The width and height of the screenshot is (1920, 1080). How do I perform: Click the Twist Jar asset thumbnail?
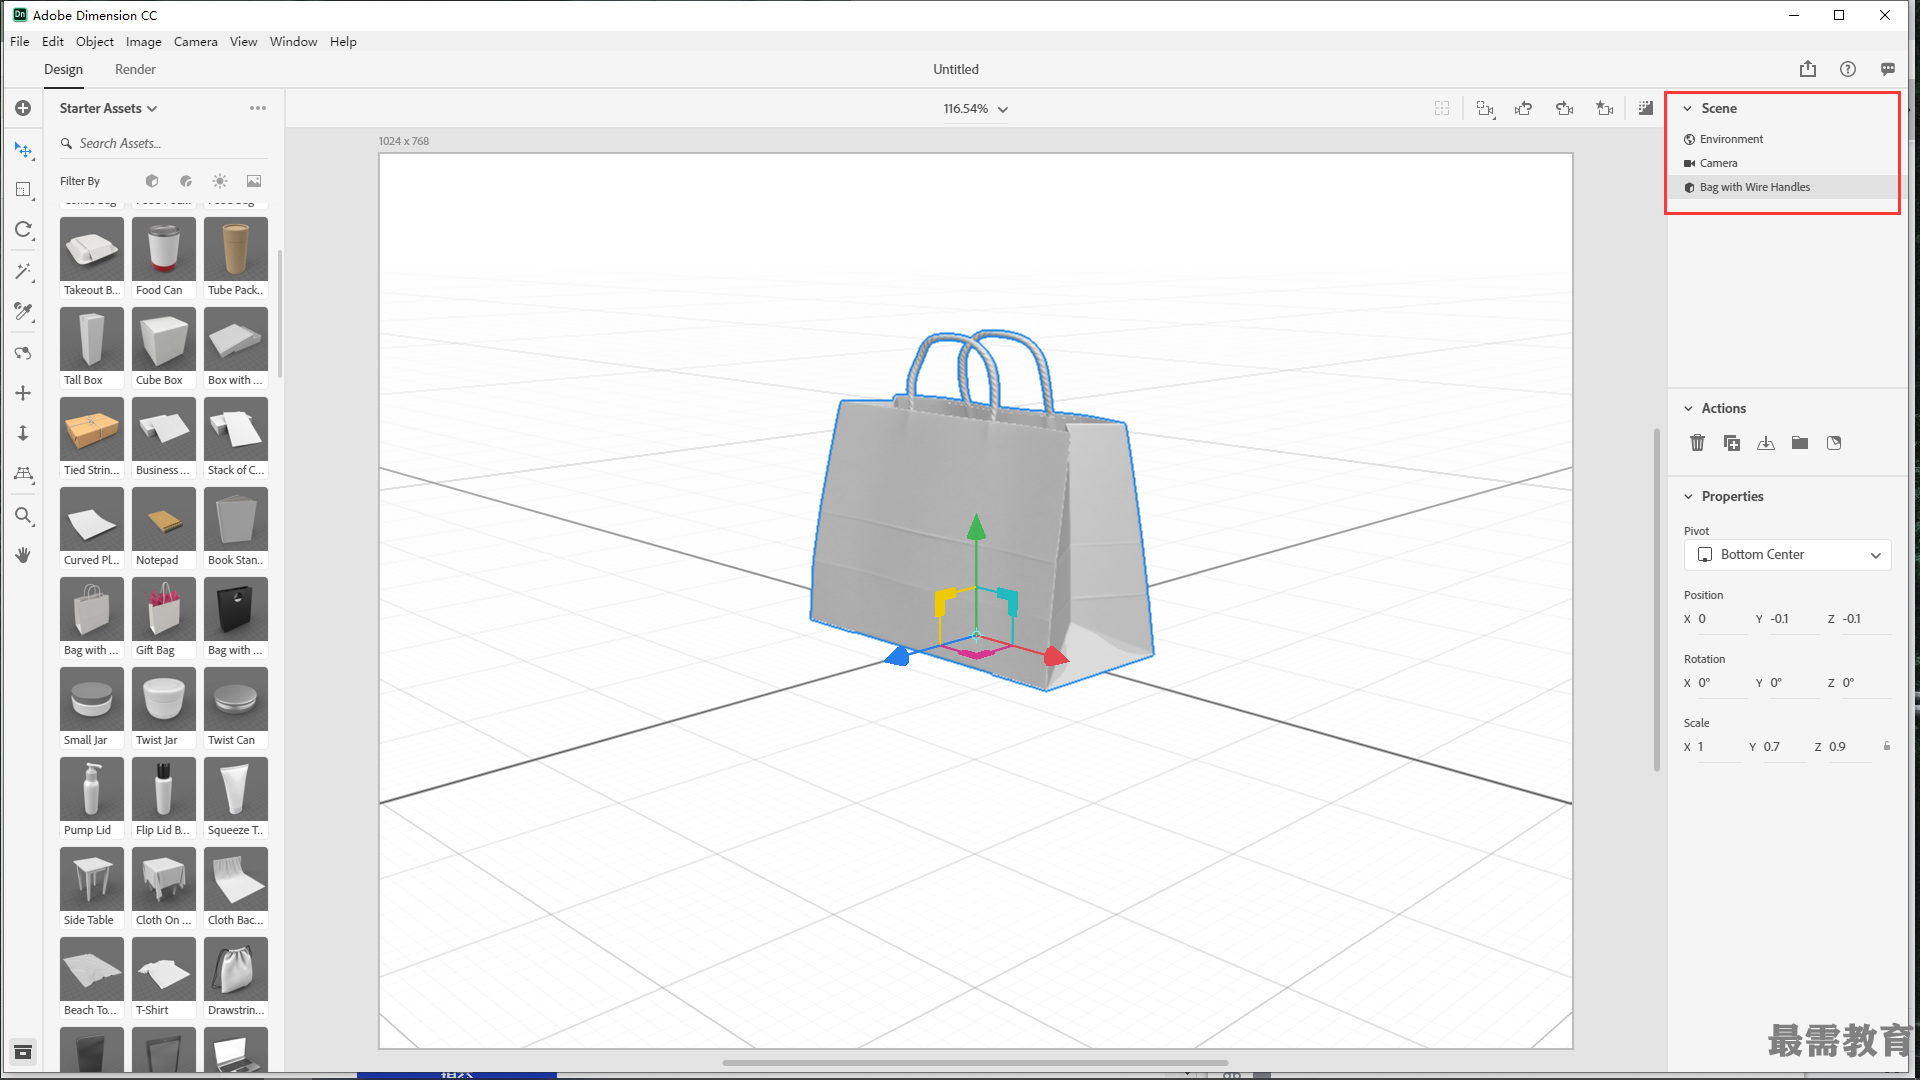[164, 699]
